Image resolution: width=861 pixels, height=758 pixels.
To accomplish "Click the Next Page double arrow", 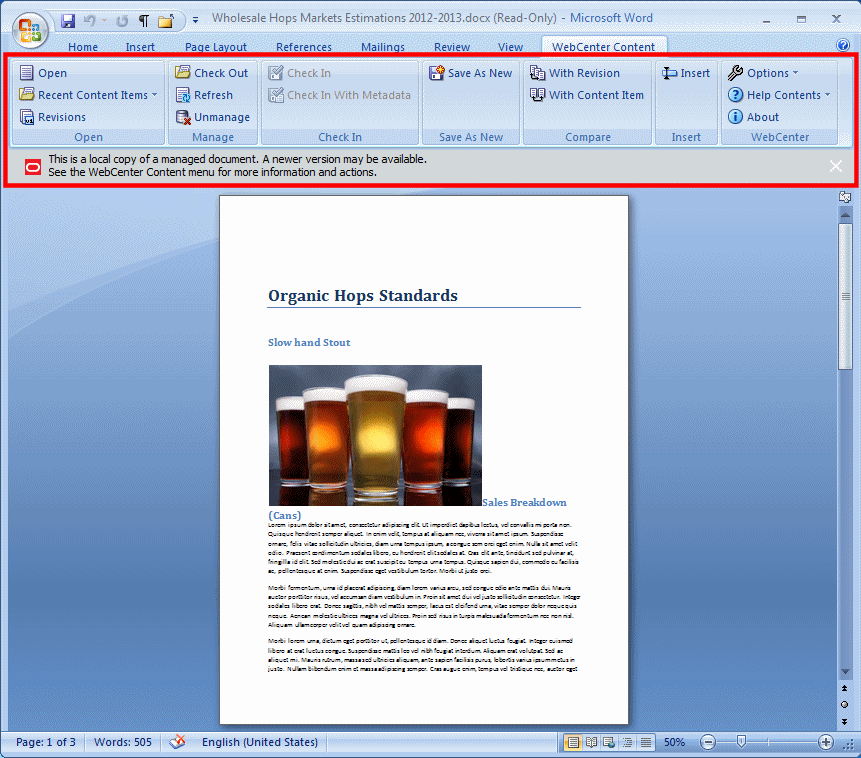I will tap(845, 721).
